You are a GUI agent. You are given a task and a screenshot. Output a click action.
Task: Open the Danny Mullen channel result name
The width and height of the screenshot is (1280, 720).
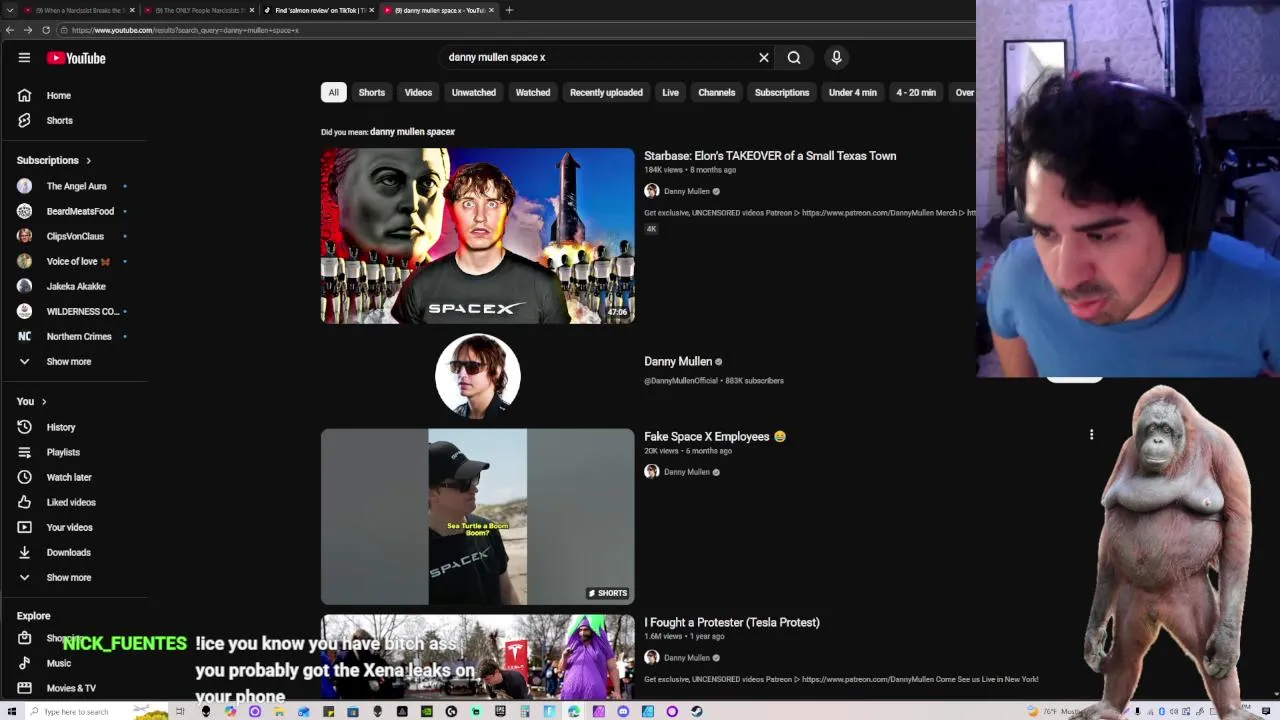(x=678, y=362)
